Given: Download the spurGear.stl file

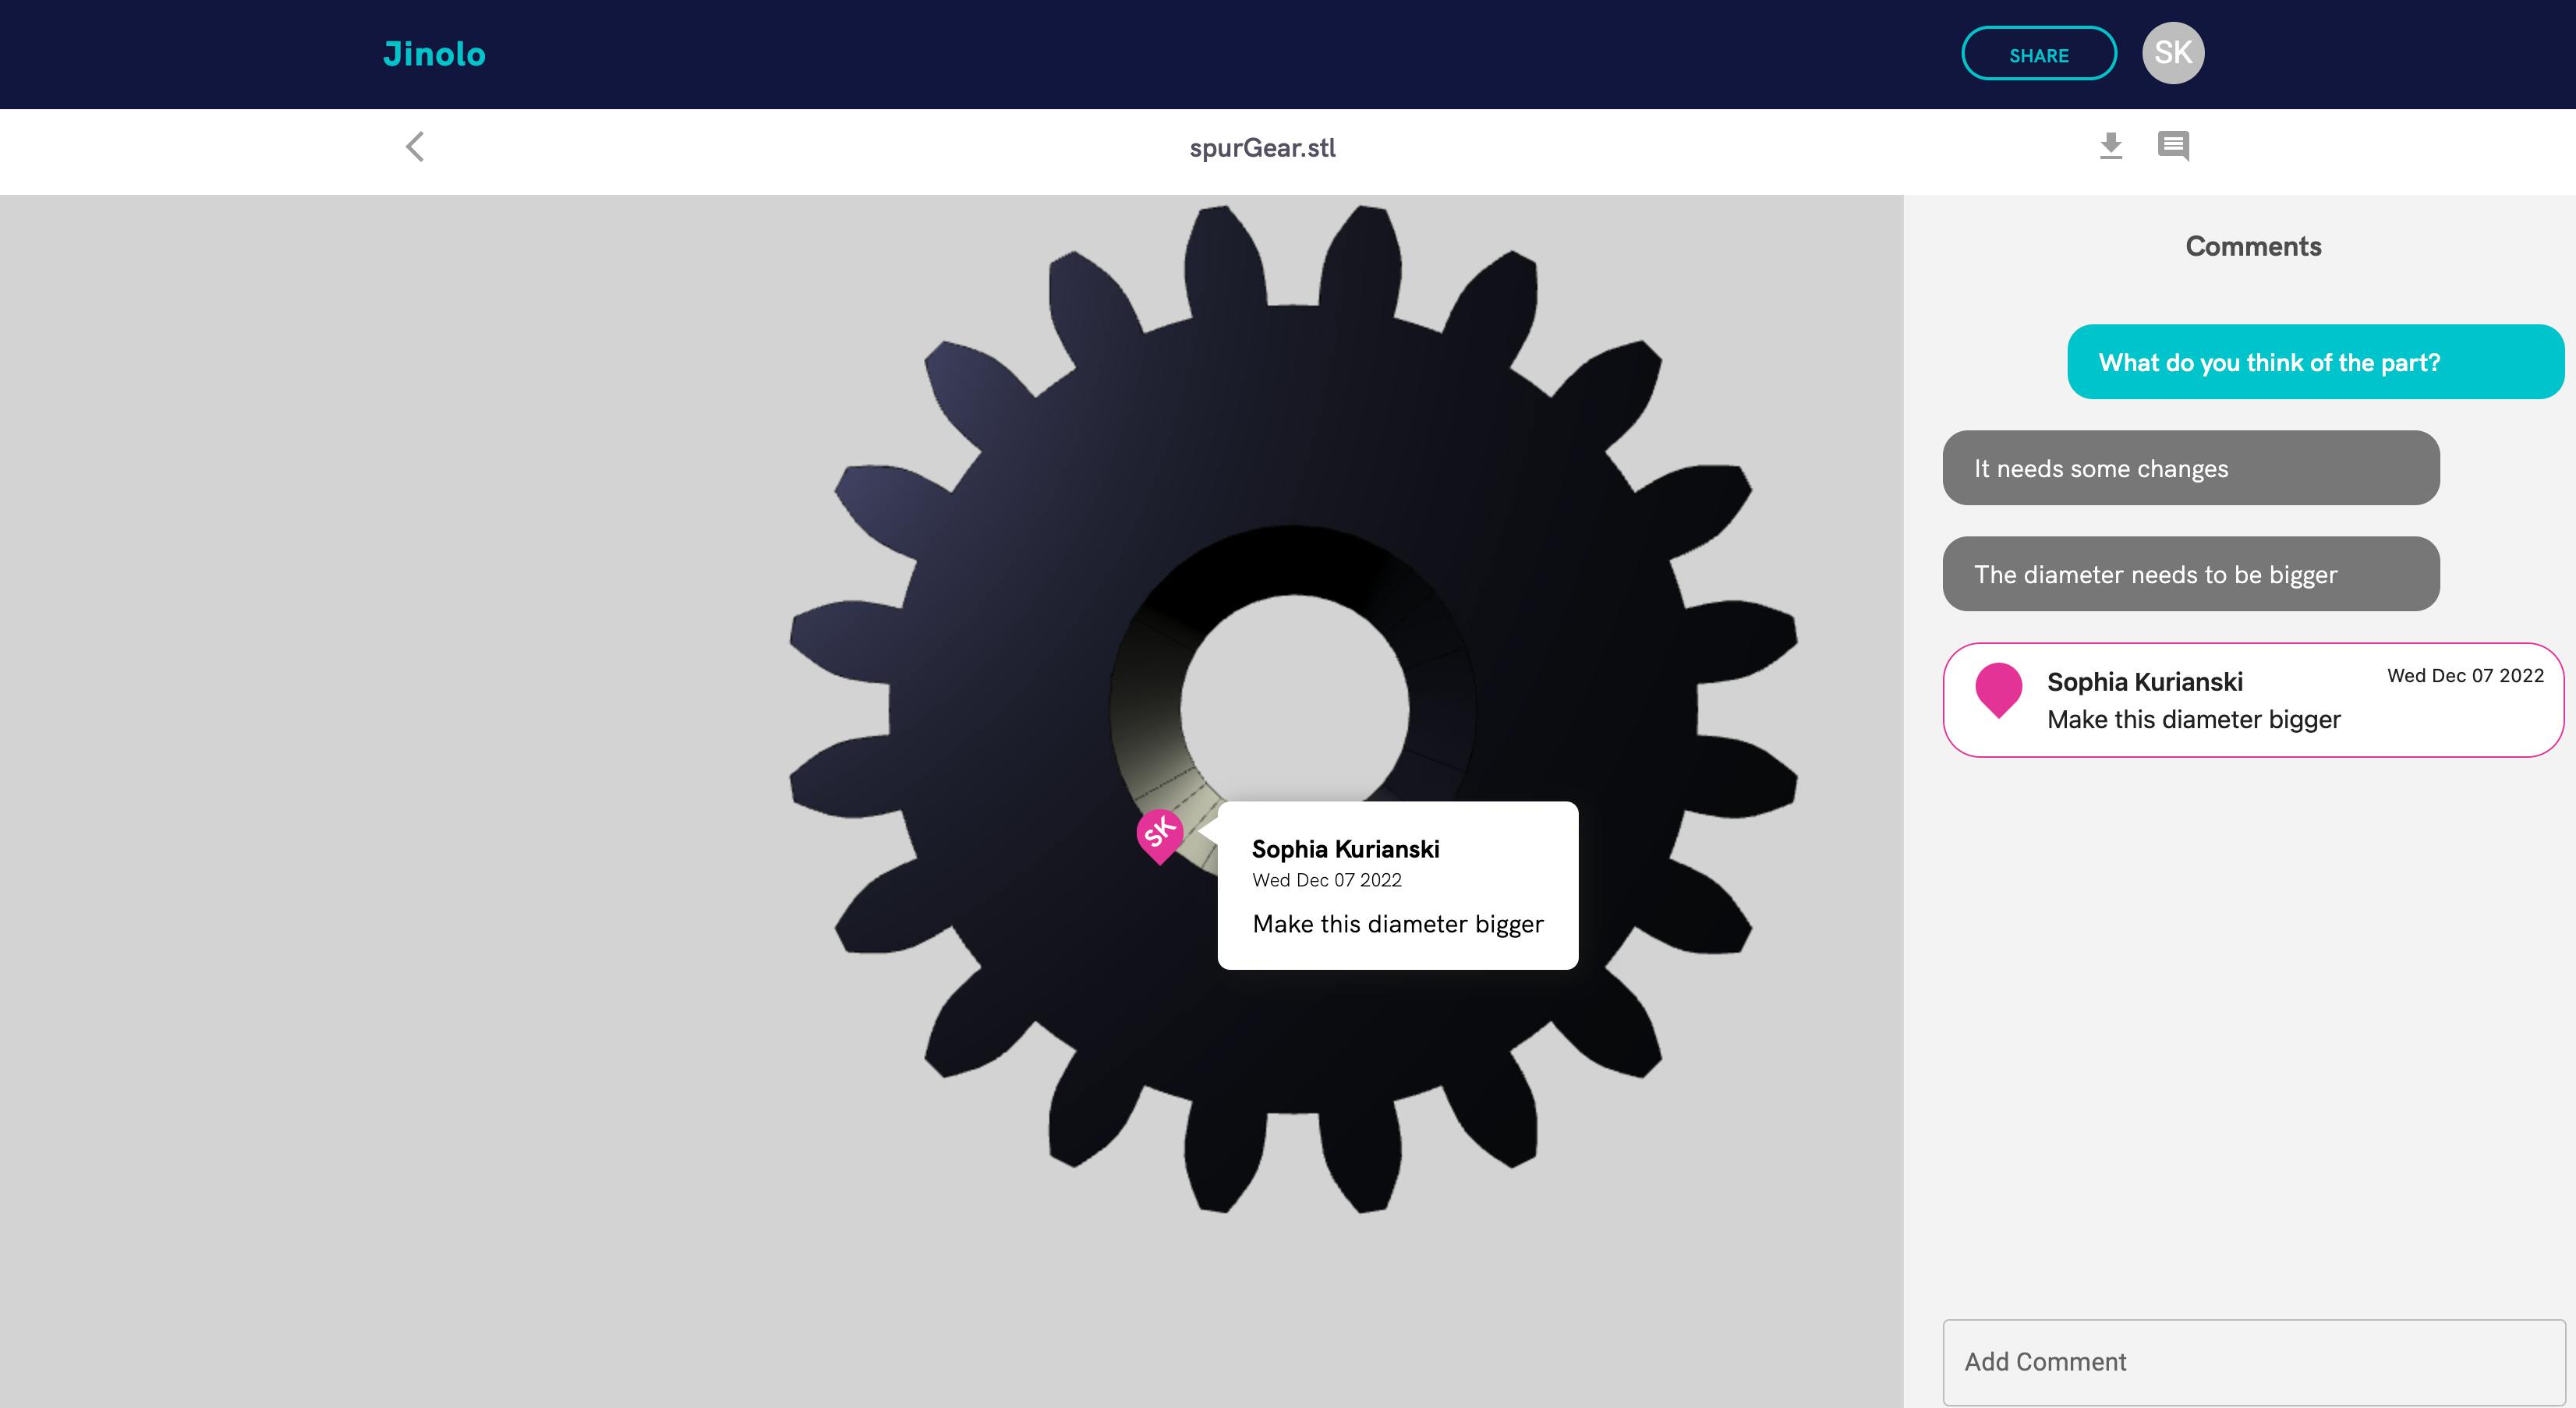Looking at the screenshot, I should coord(2110,146).
